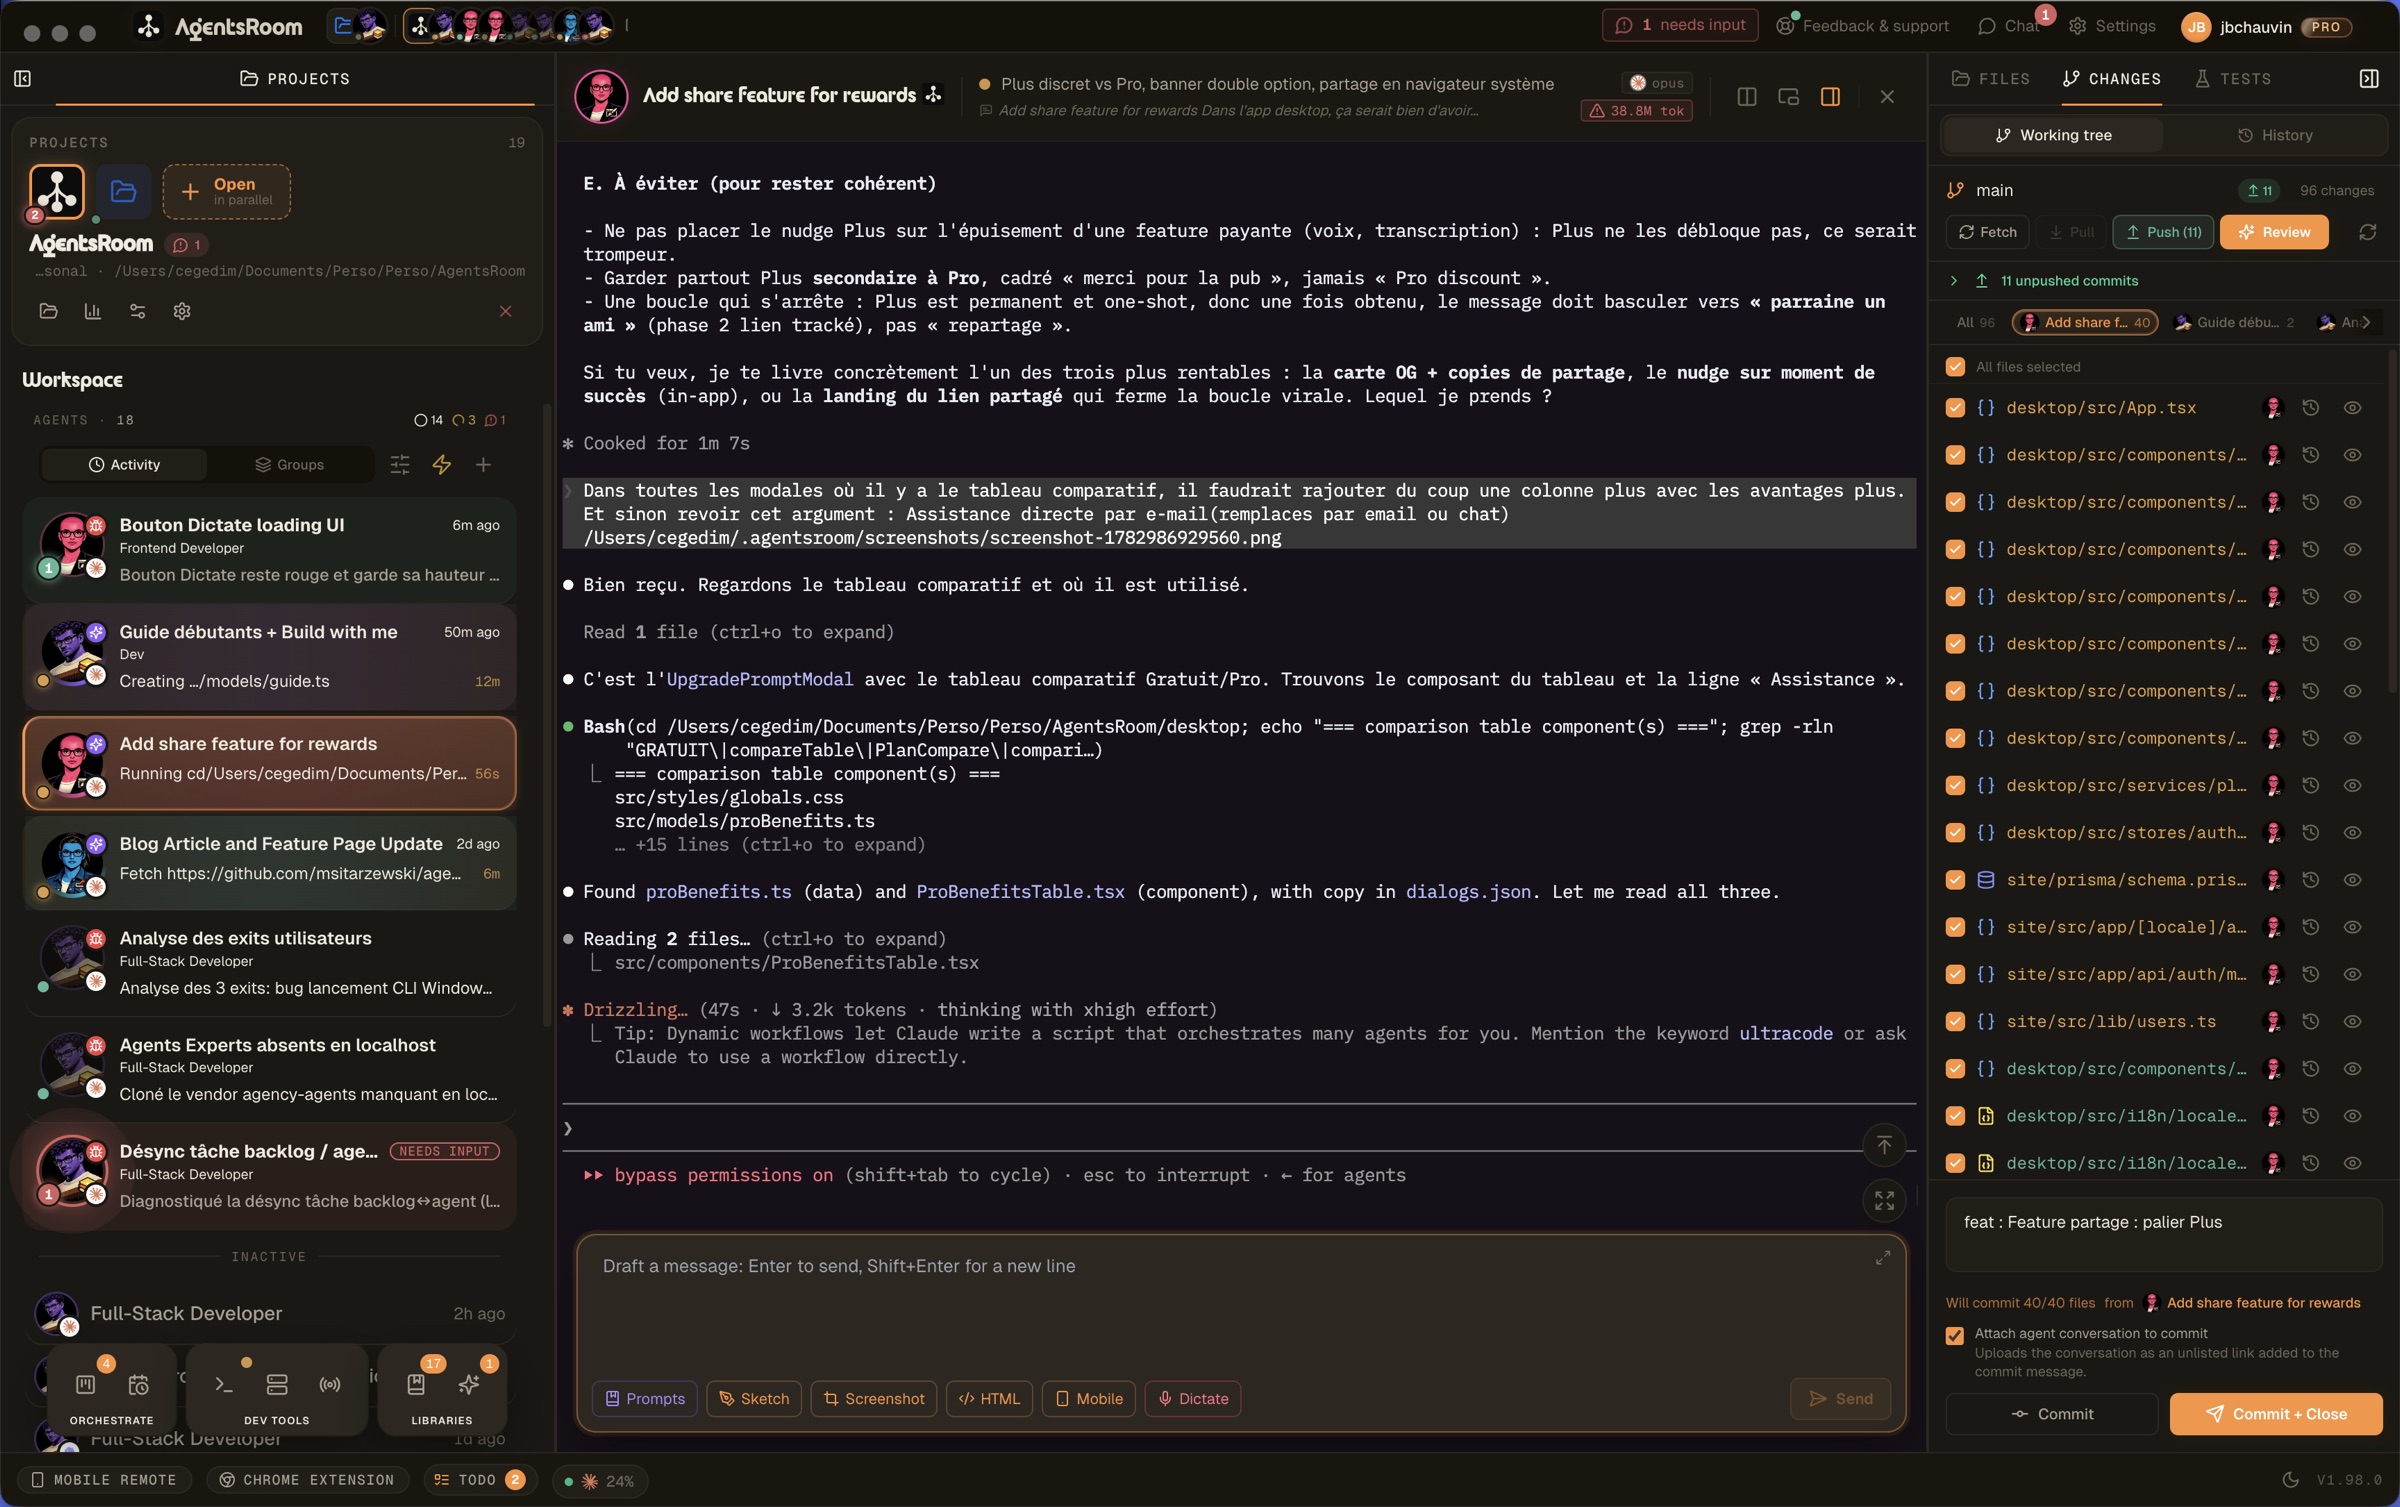Open picture-in-picture window icon in header
The image size is (2400, 1507).
click(1789, 97)
